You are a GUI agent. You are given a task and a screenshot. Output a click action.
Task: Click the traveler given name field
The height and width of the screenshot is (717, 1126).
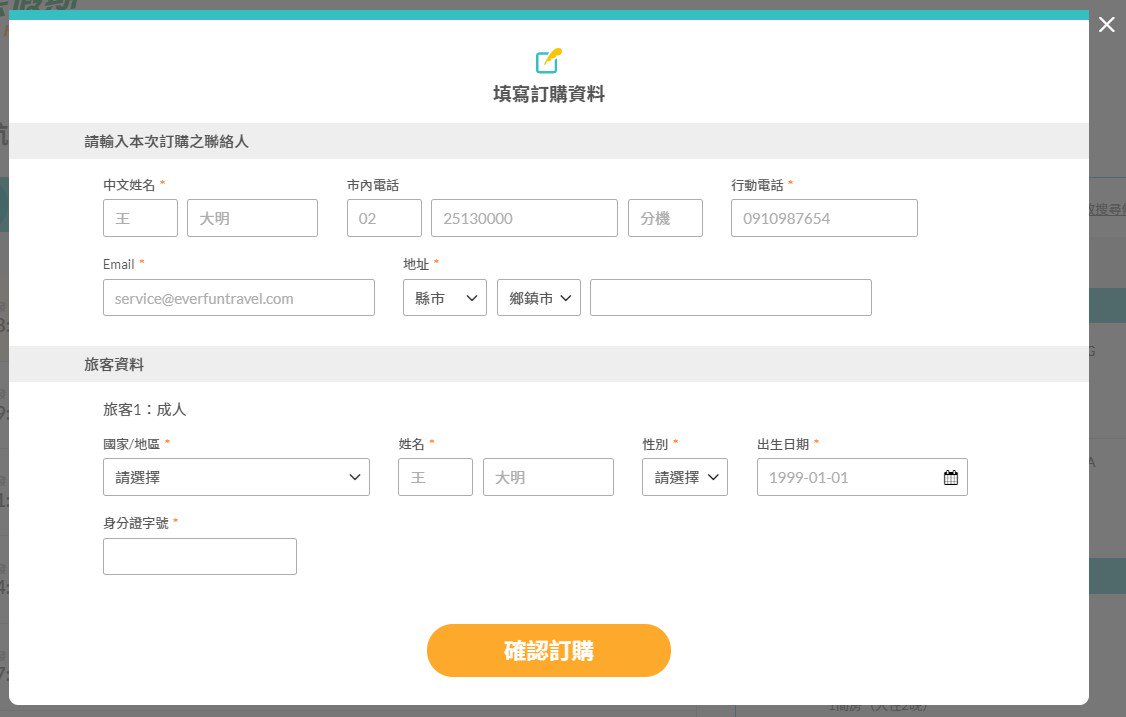(548, 478)
